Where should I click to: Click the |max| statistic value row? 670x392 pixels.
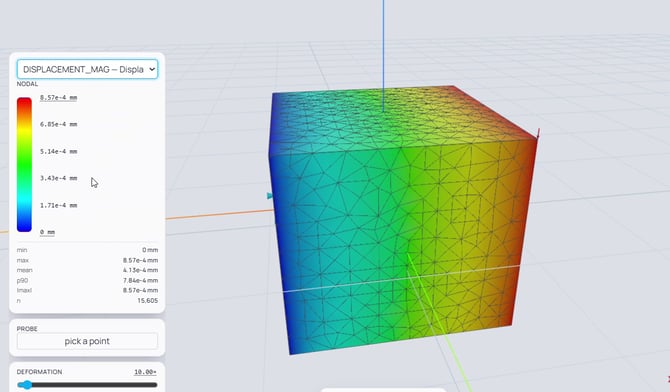tap(87, 290)
